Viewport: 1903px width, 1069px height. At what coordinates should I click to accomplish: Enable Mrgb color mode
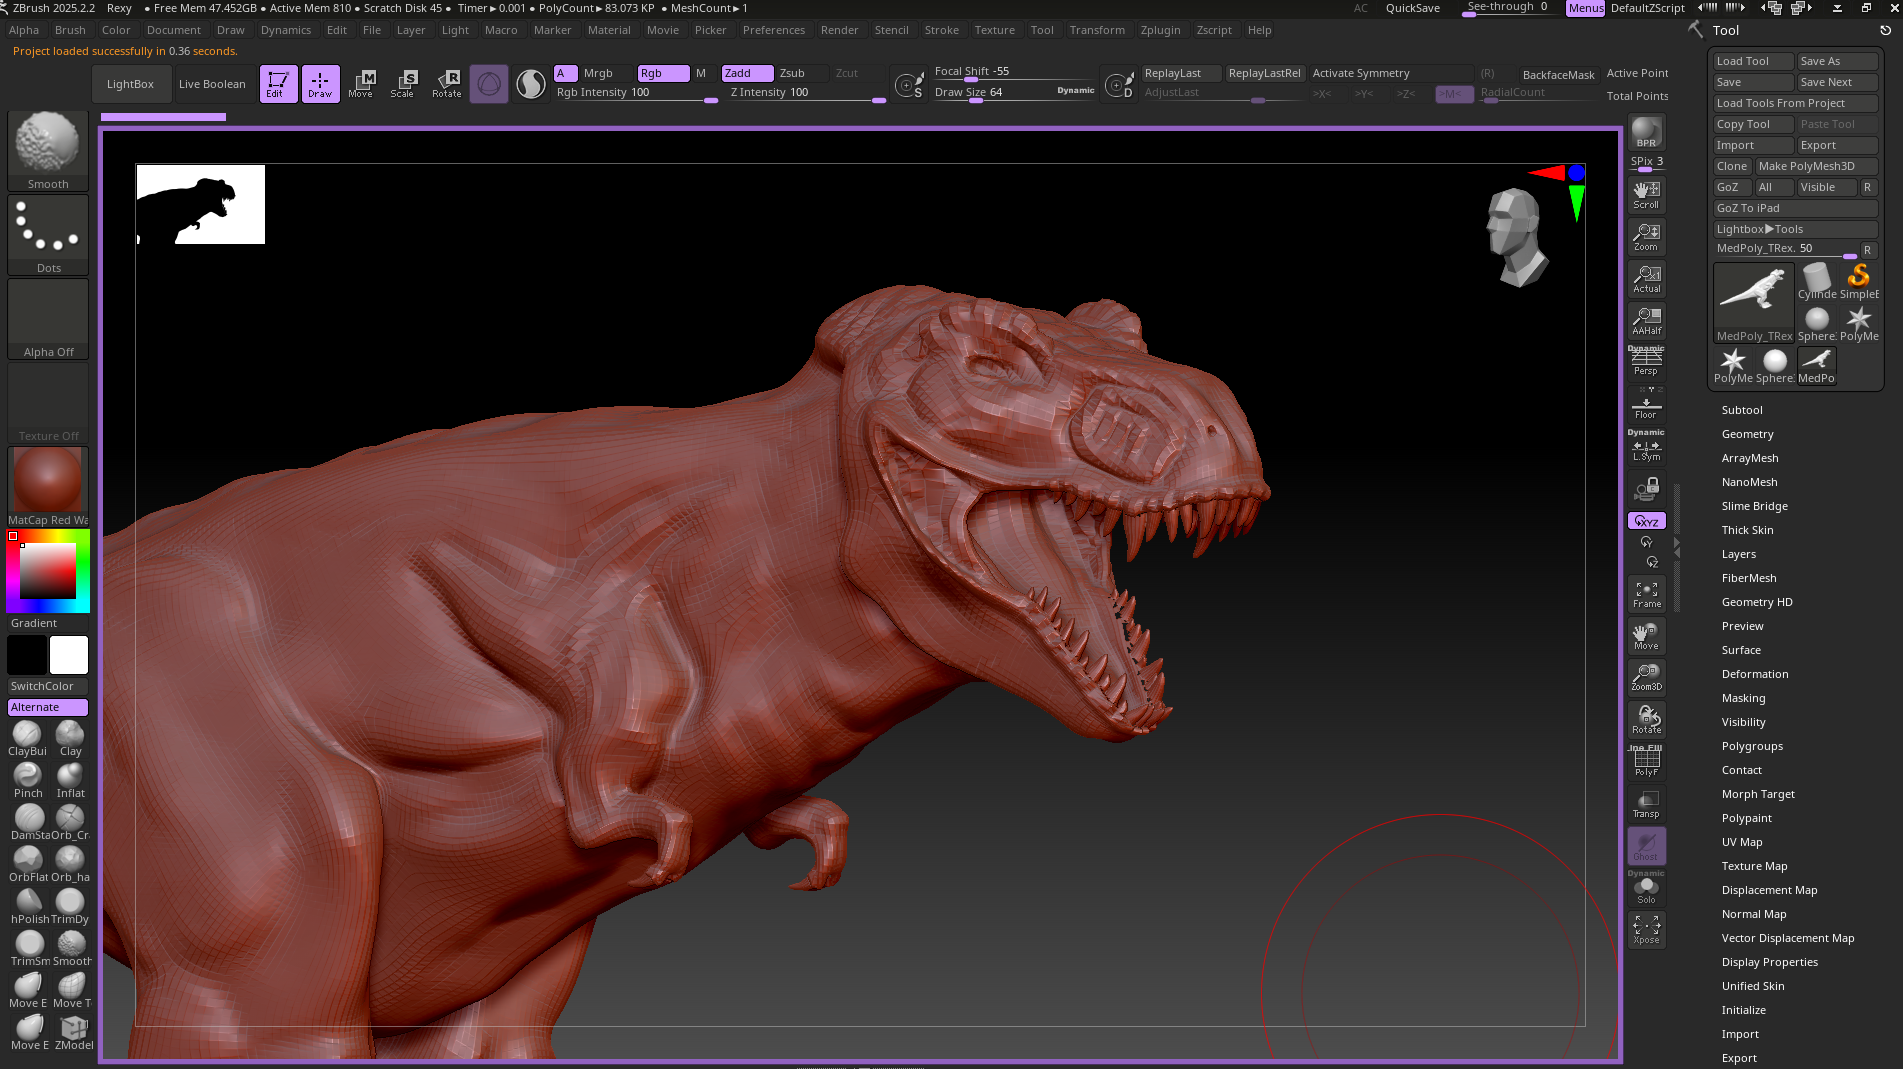[598, 73]
